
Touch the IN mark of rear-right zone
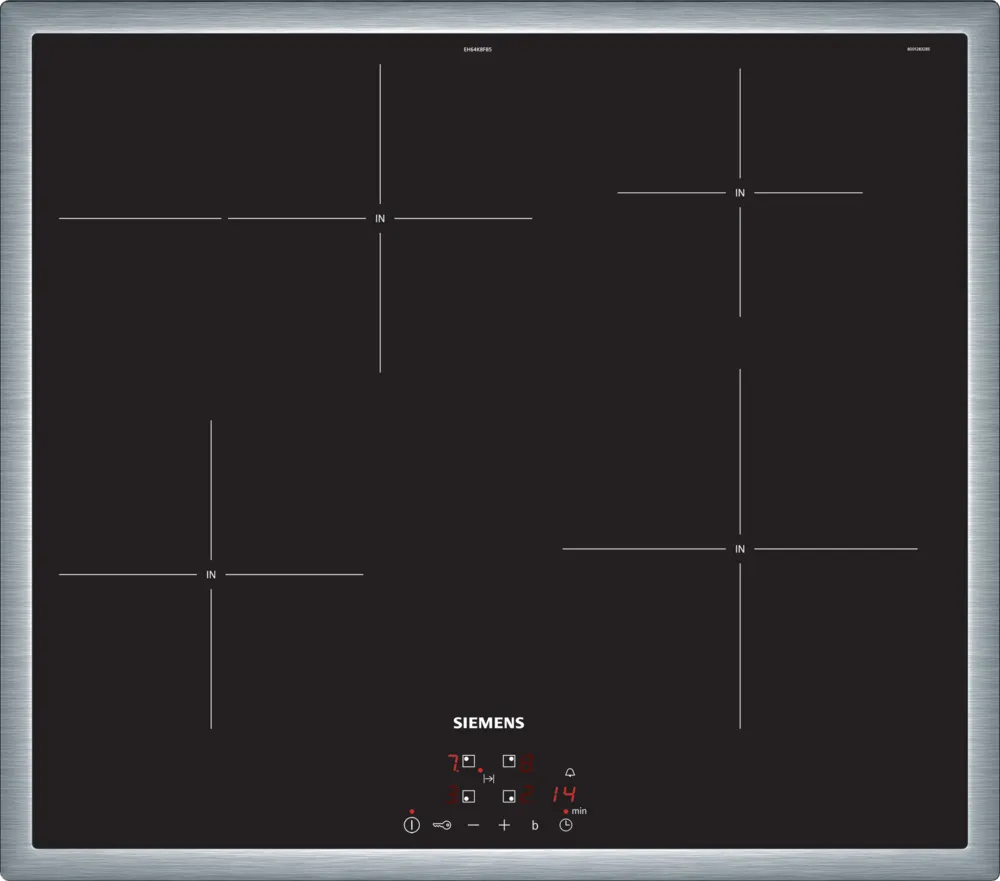740,193
